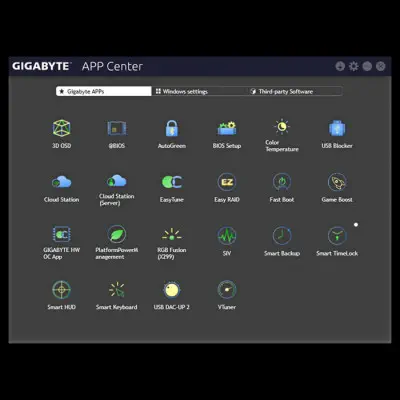Screen dimensions: 400x400
Task: Minimize the APP Center window
Action: click(367, 66)
